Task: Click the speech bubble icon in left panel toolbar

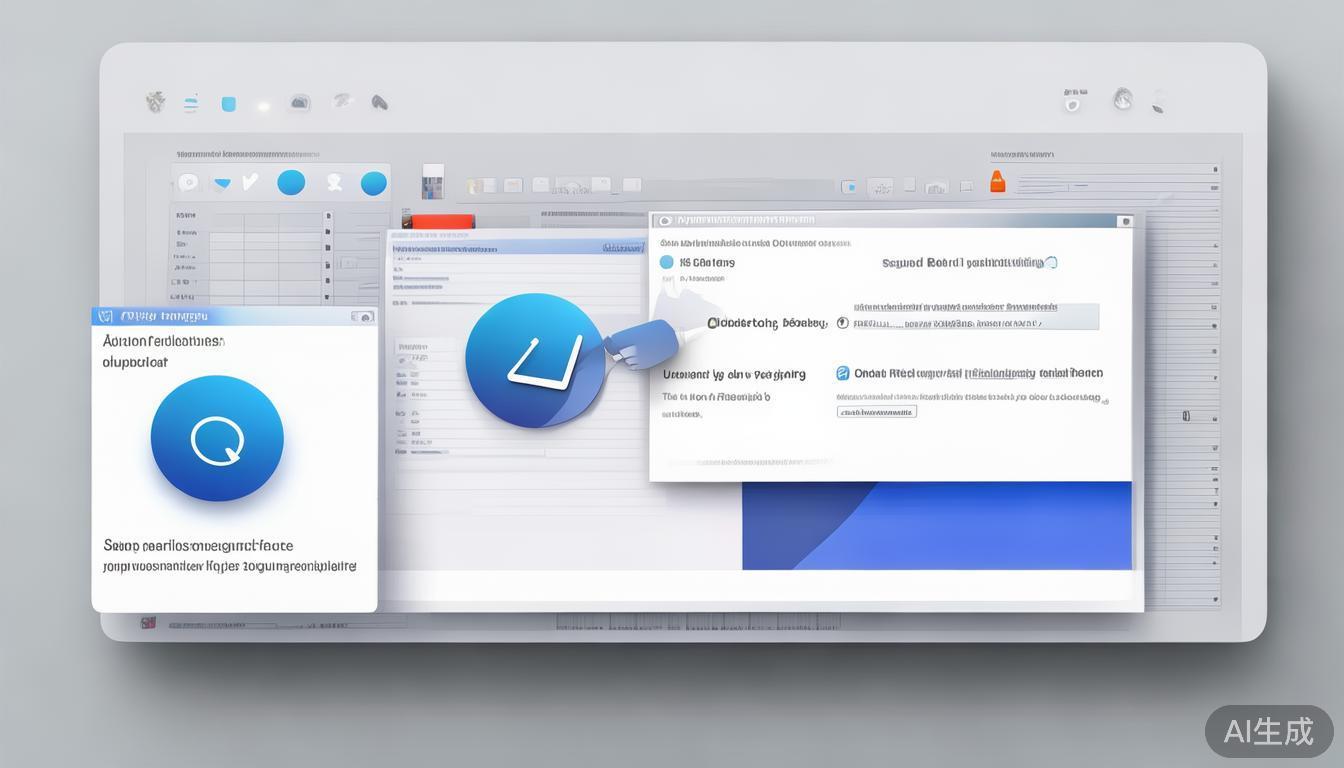Action: (x=187, y=182)
